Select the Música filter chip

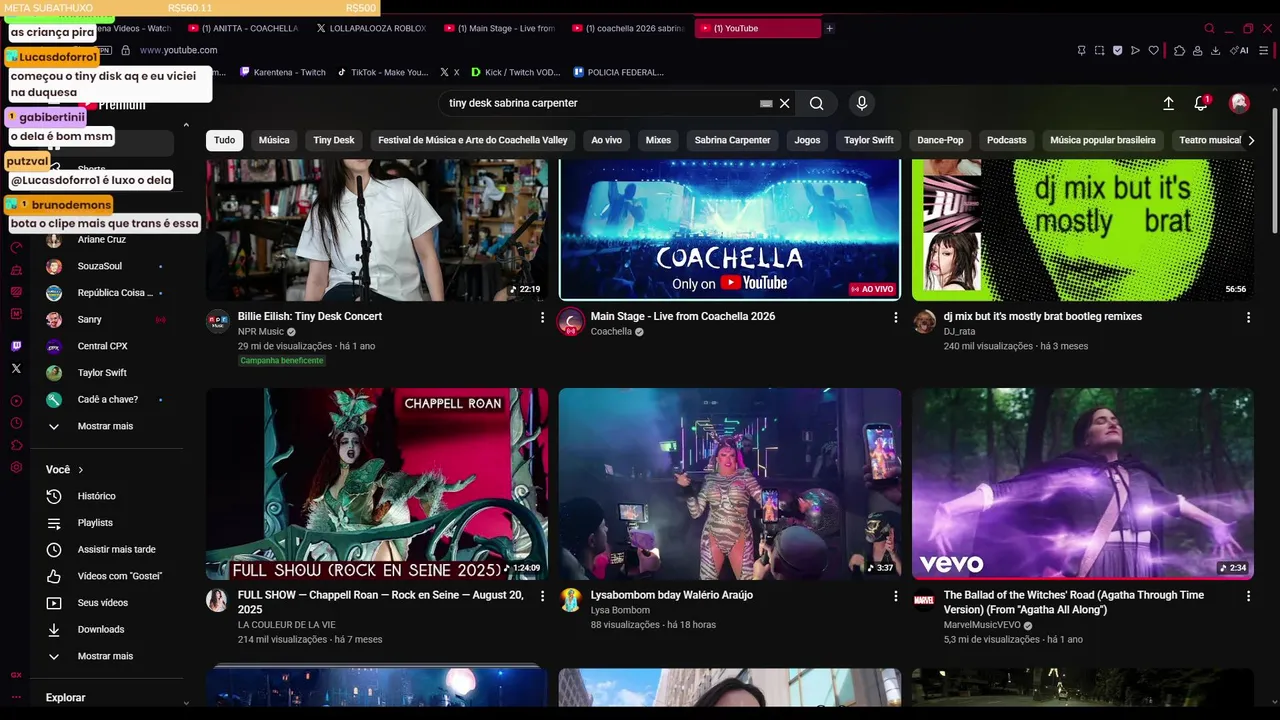coord(274,140)
